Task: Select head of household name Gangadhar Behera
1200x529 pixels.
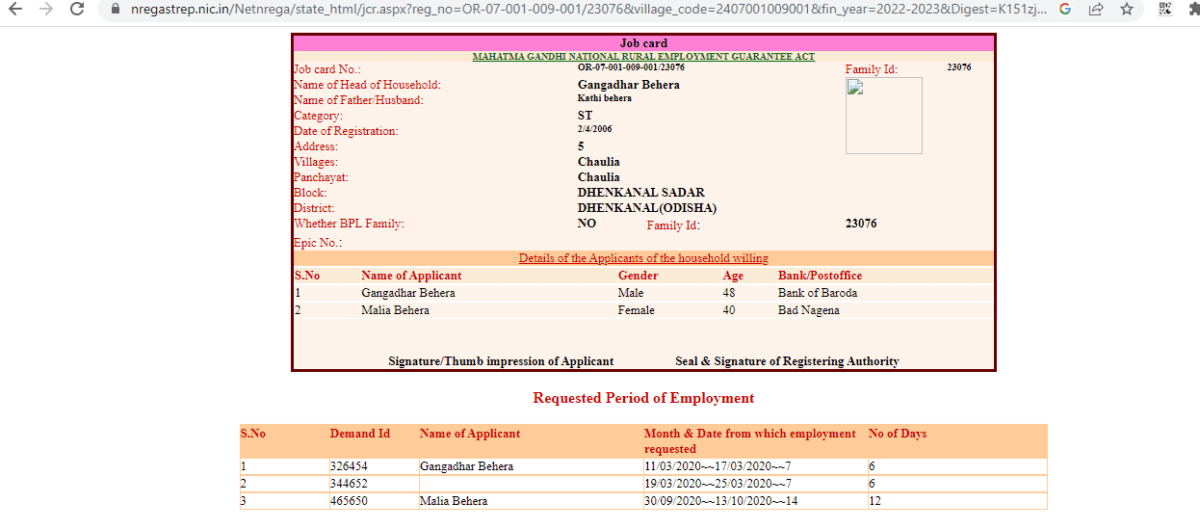Action: 628,85
